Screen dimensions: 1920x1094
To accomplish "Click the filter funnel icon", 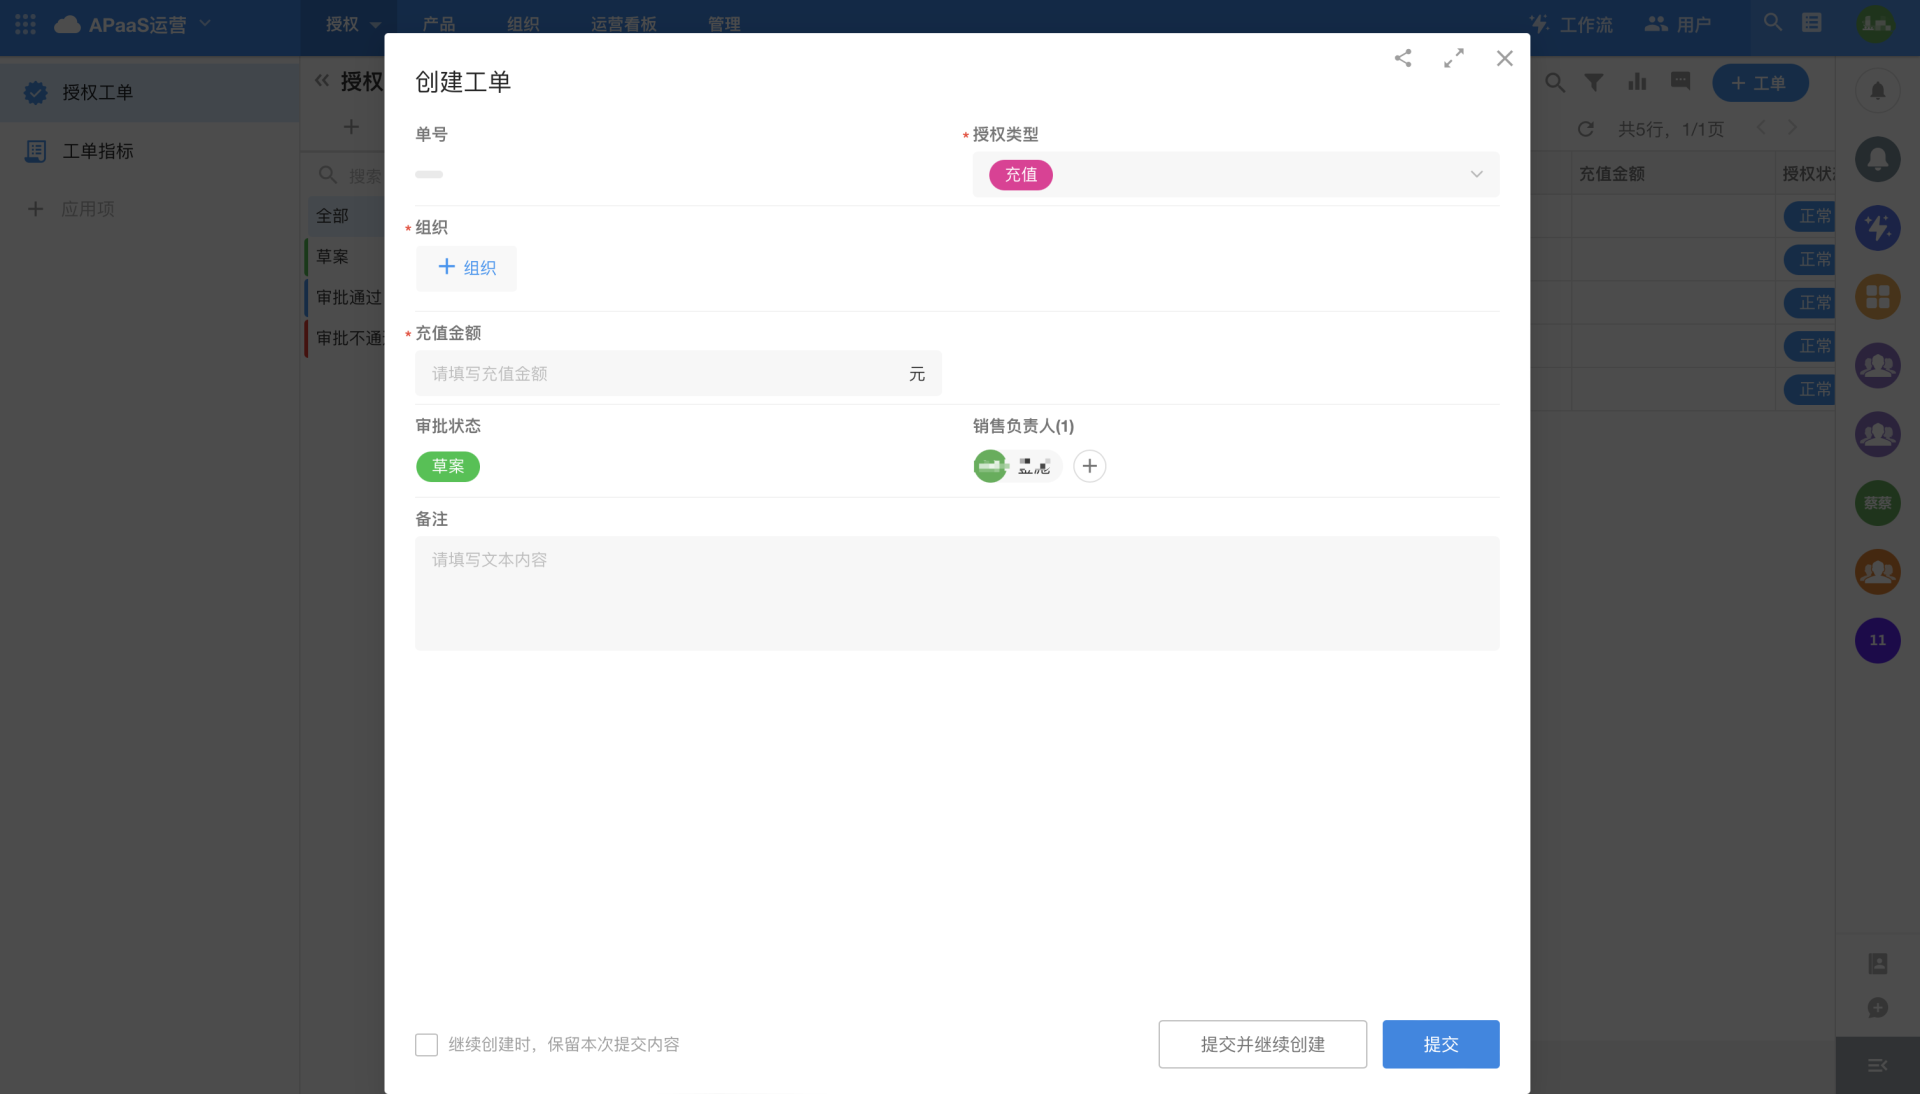I will [1594, 83].
